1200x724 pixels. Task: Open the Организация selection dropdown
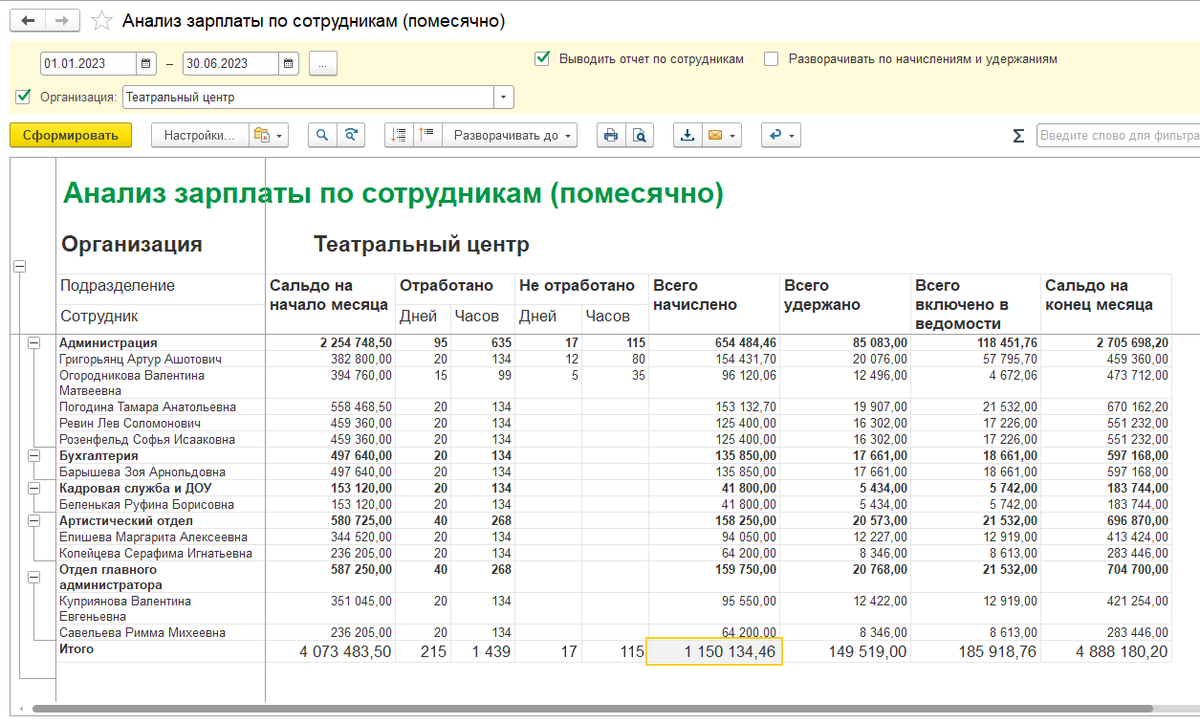[x=504, y=97]
